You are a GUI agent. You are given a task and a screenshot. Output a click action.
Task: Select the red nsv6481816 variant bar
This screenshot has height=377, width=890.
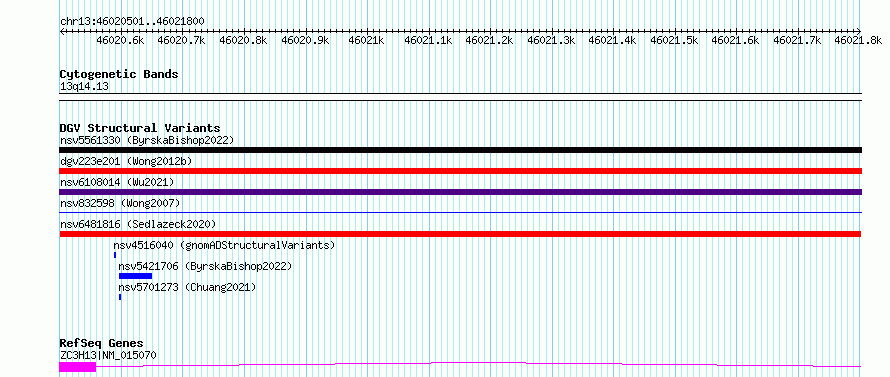tap(460, 234)
